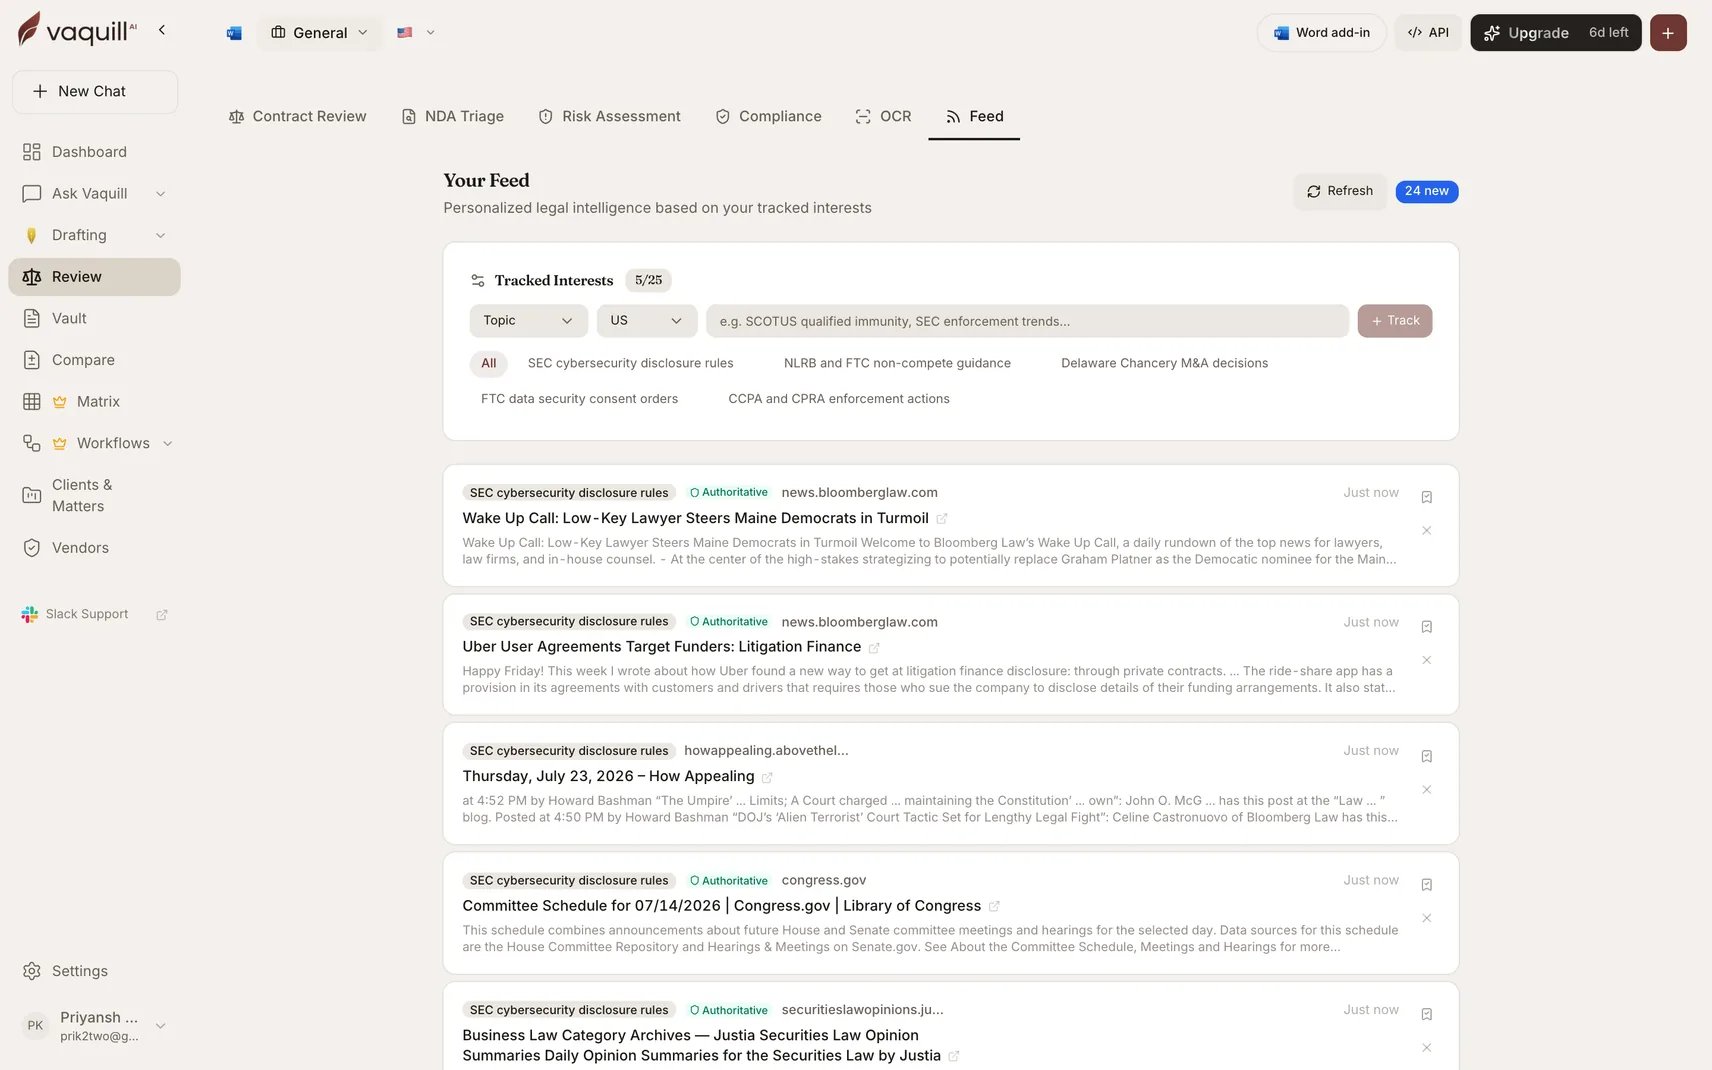Switch to the Risk Assessment tab
This screenshot has height=1070, width=1712.
(609, 116)
